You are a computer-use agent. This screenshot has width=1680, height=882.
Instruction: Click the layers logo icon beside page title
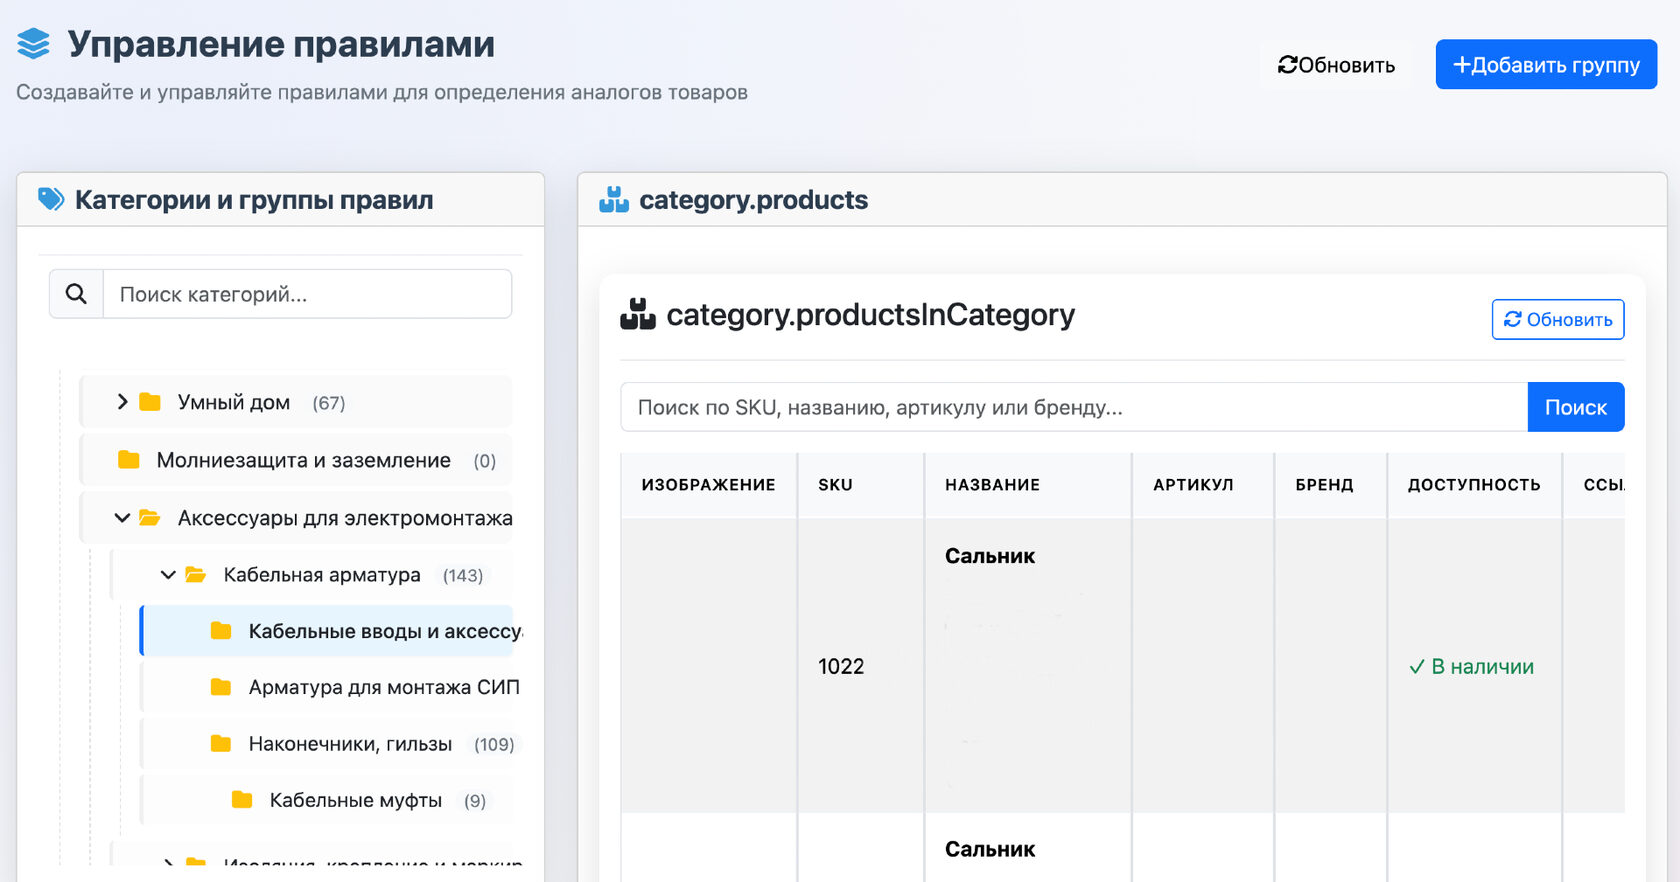[33, 44]
